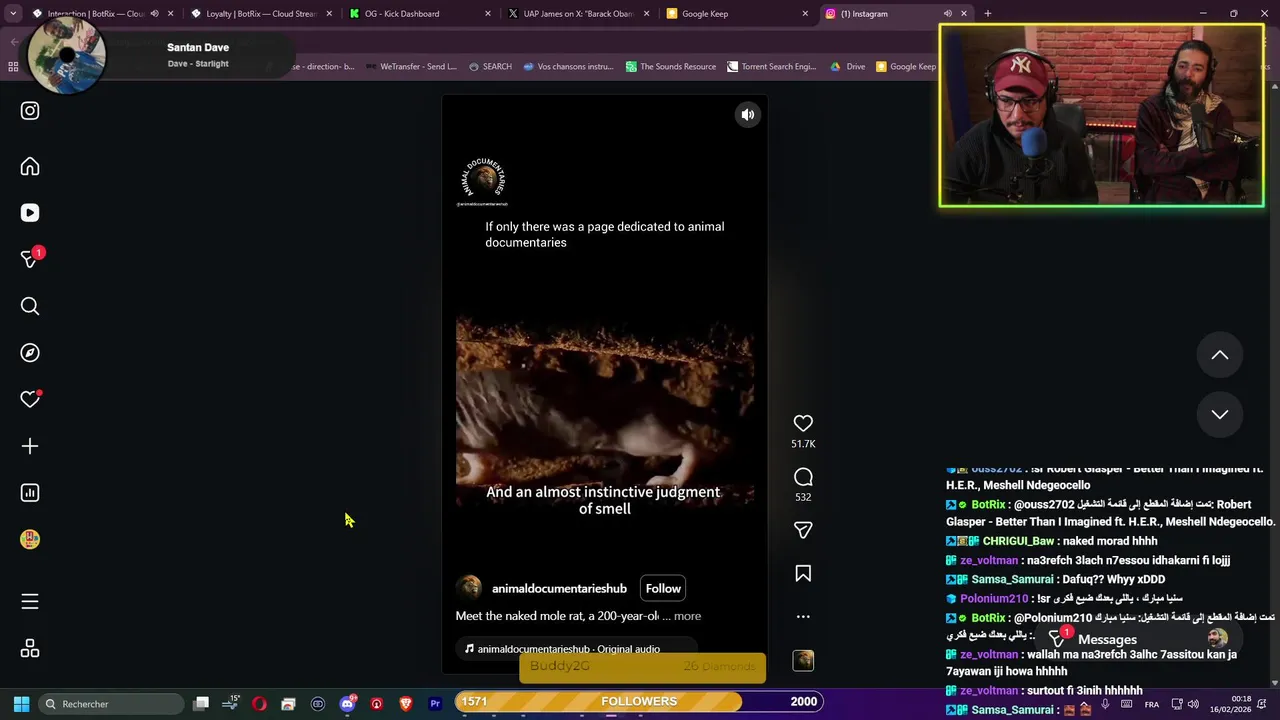
Task: Open your profile avatar in the sidebar
Action: tap(30, 540)
